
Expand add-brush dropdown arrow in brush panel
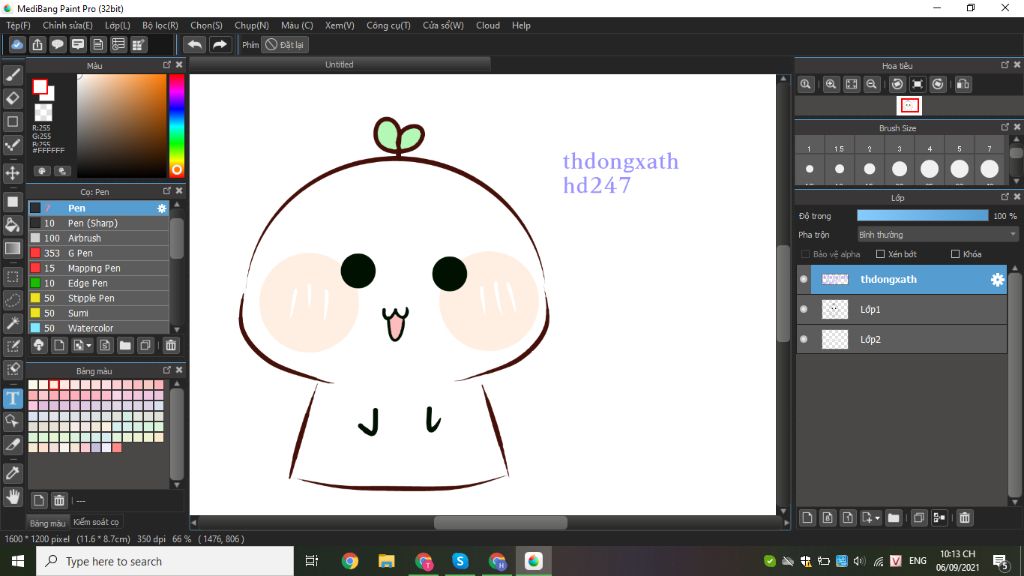coord(89,345)
